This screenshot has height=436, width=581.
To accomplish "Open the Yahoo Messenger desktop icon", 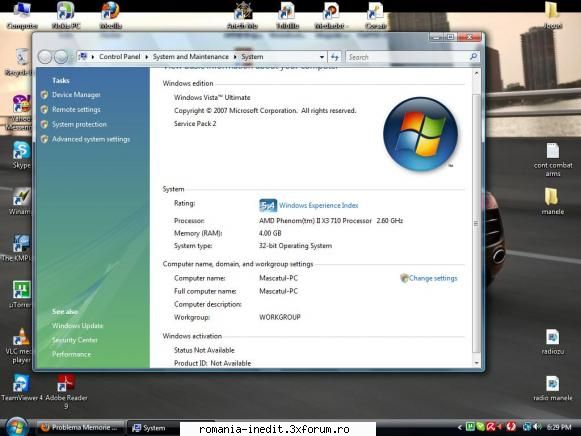I will pyautogui.click(x=20, y=113).
